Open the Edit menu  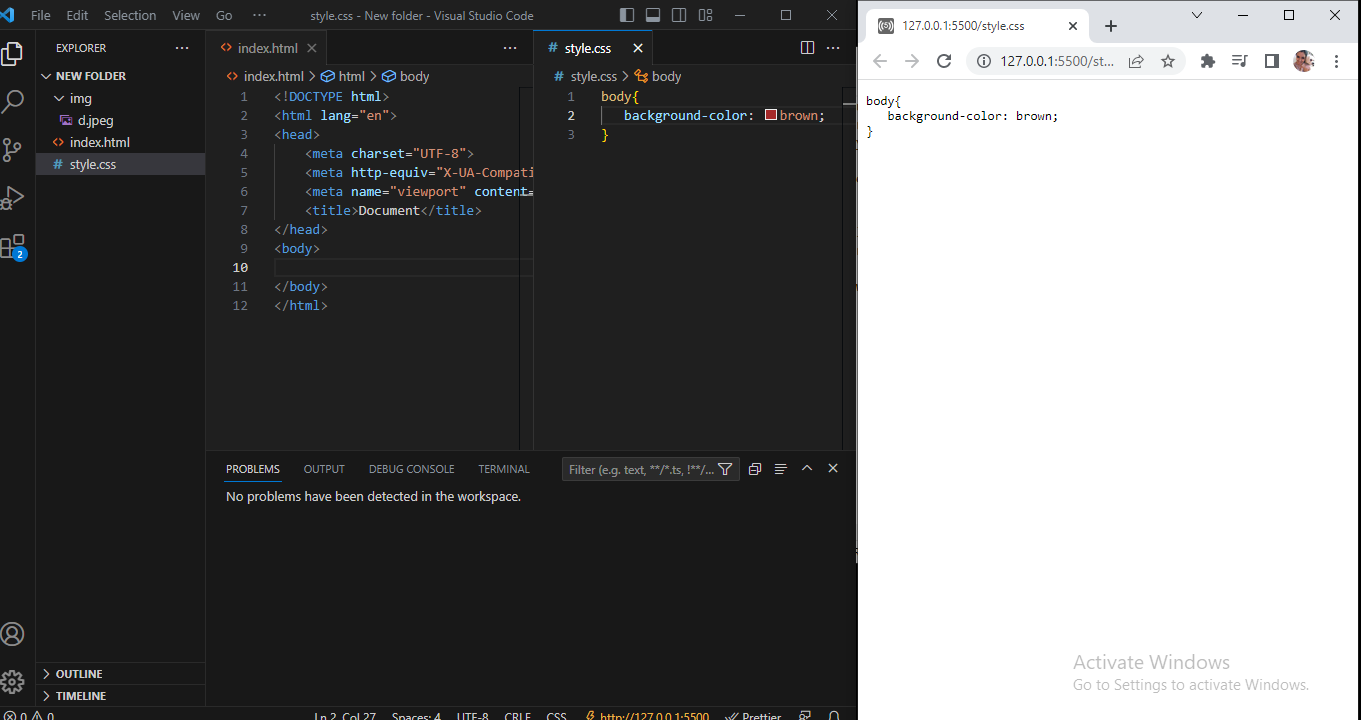click(77, 15)
